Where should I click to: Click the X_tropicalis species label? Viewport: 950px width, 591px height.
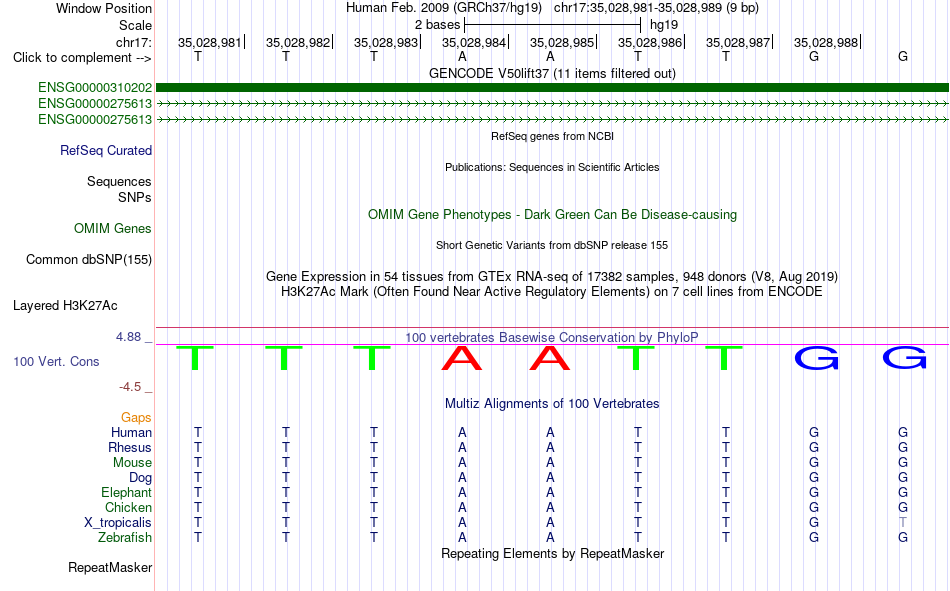coord(118,523)
